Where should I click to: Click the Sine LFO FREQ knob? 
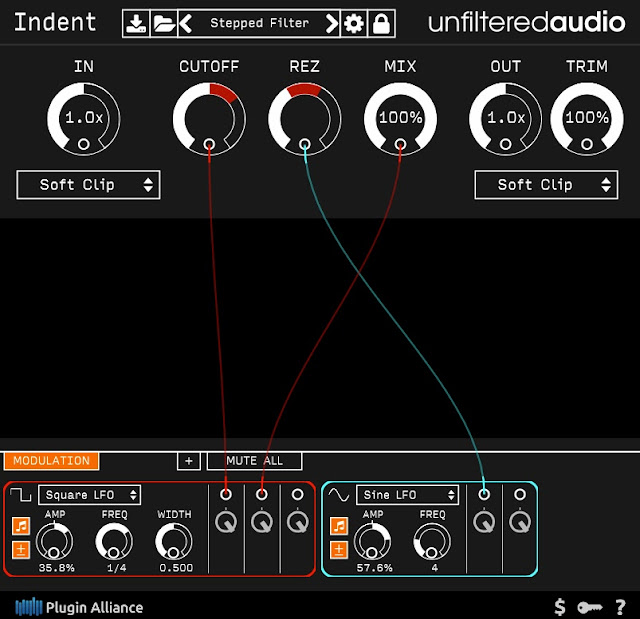[x=432, y=542]
